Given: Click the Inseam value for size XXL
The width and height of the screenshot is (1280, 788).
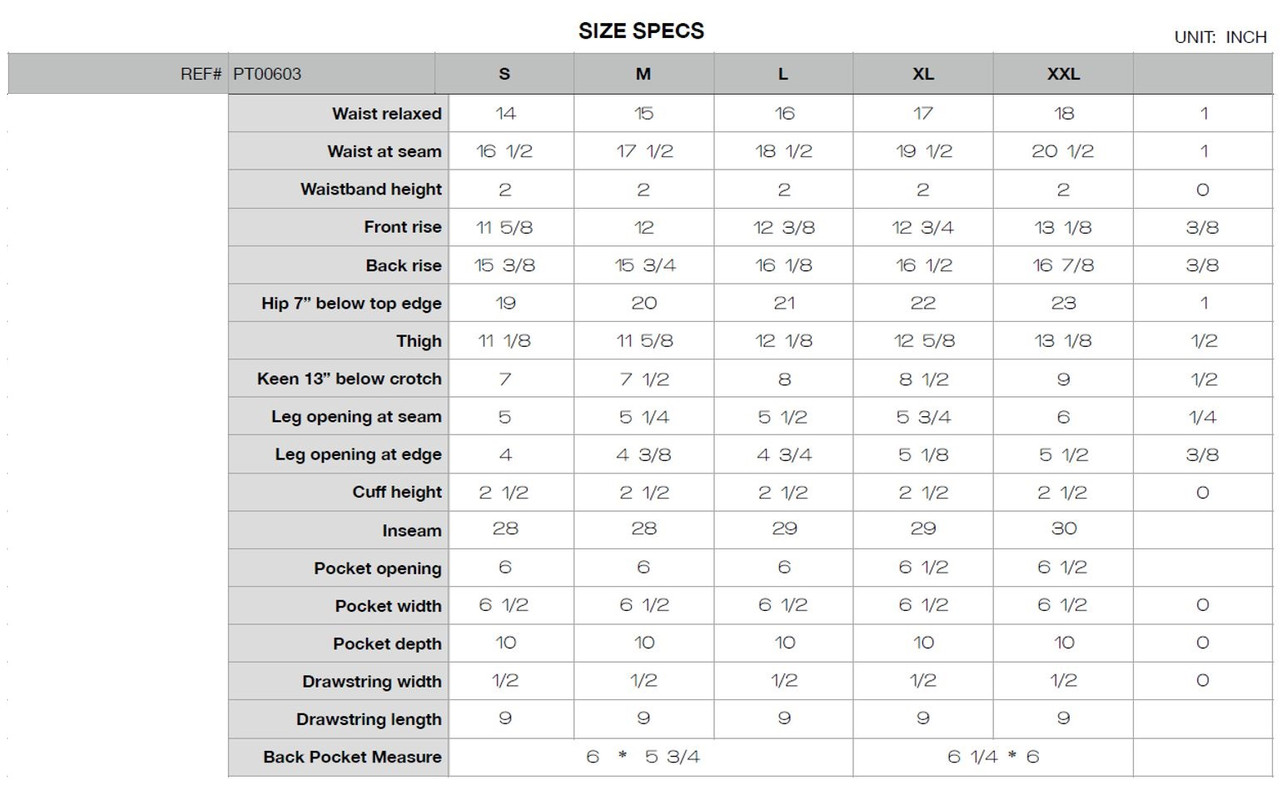Looking at the screenshot, I should coord(1063,528).
